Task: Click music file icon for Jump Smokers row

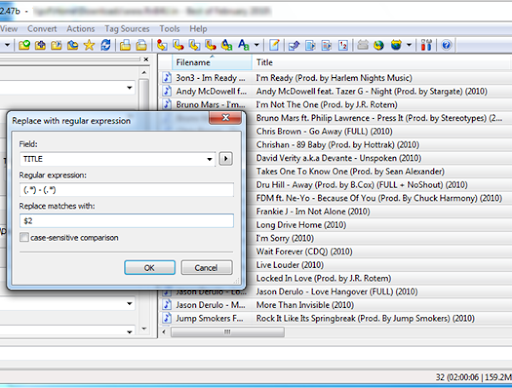Action: pyautogui.click(x=167, y=318)
